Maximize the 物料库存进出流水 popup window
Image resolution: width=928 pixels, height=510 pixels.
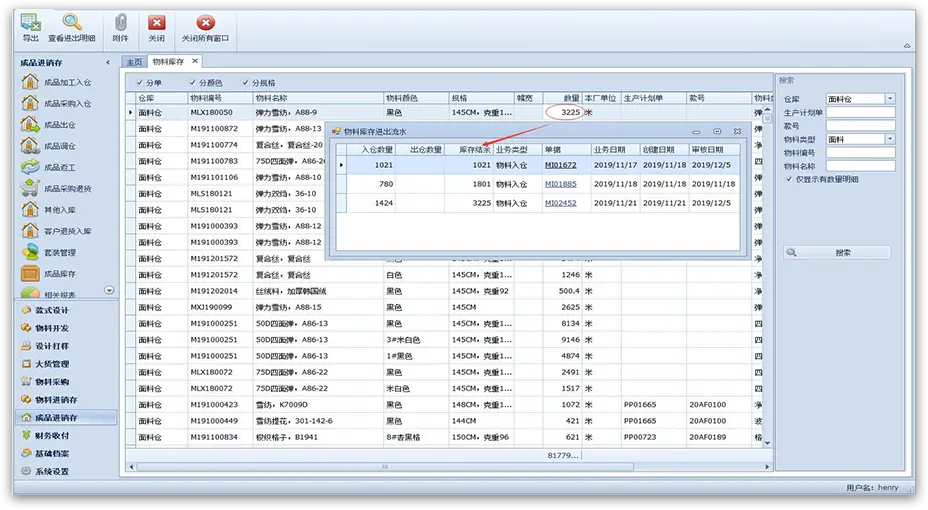coord(717,131)
